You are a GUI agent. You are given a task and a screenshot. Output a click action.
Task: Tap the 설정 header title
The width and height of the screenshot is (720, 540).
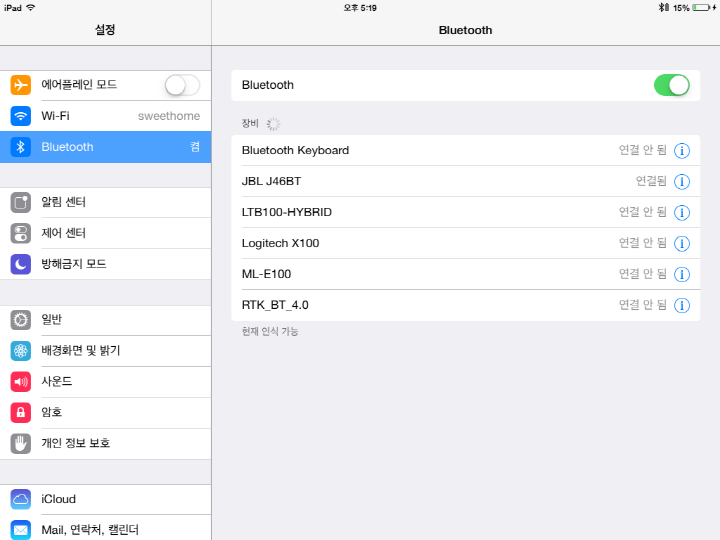click(x=105, y=30)
